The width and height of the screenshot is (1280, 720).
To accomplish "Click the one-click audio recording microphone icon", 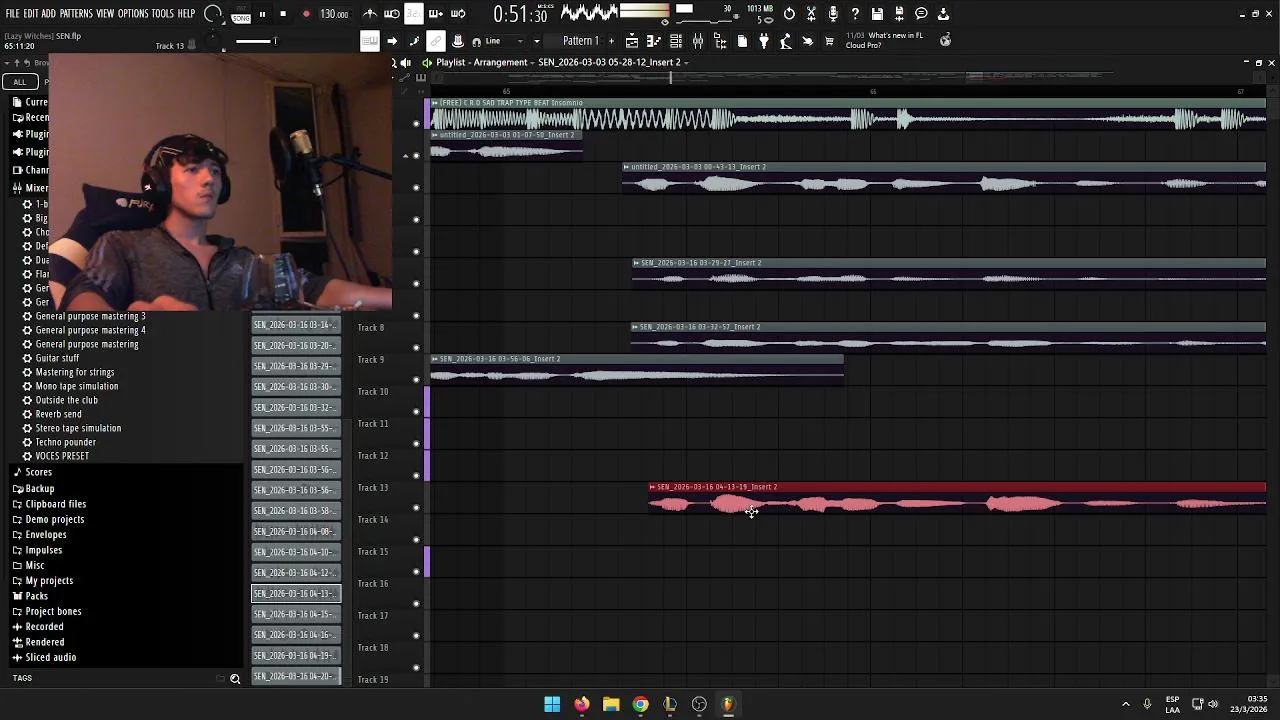I will click(833, 14).
